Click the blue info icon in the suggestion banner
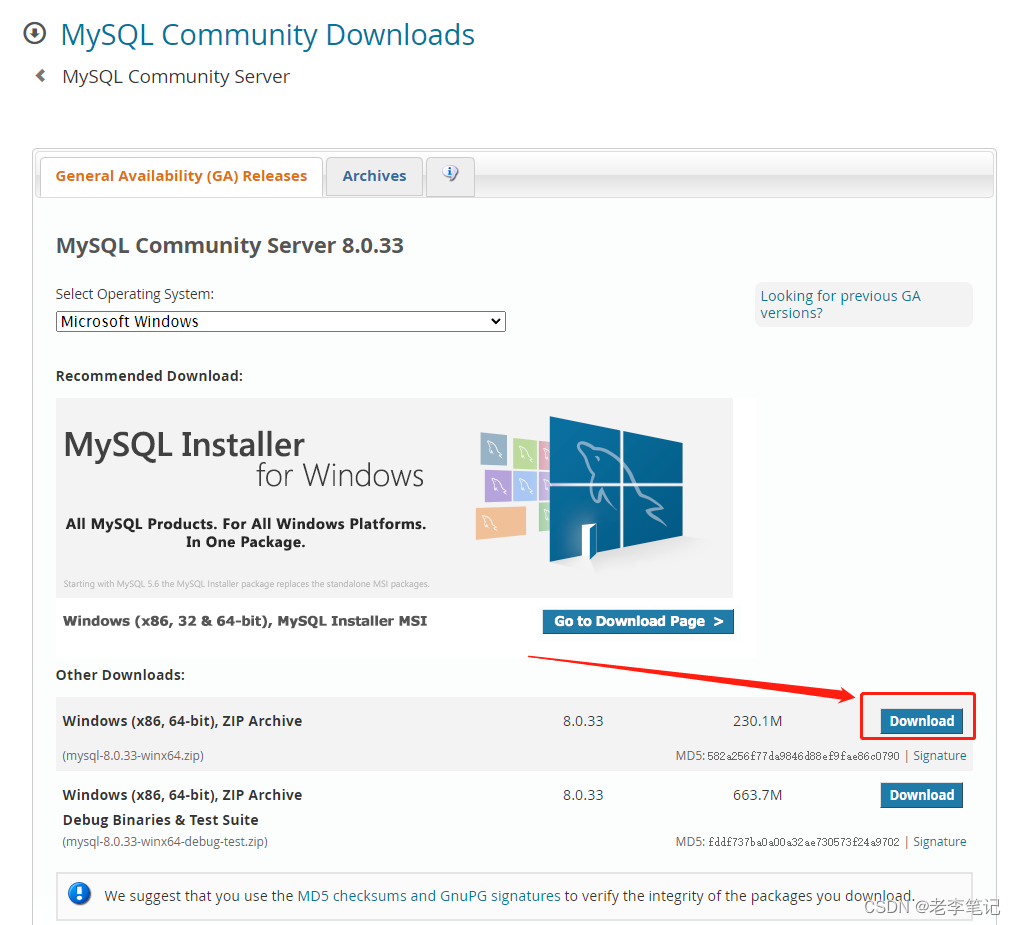This screenshot has height=925, width=1016. pos(79,894)
